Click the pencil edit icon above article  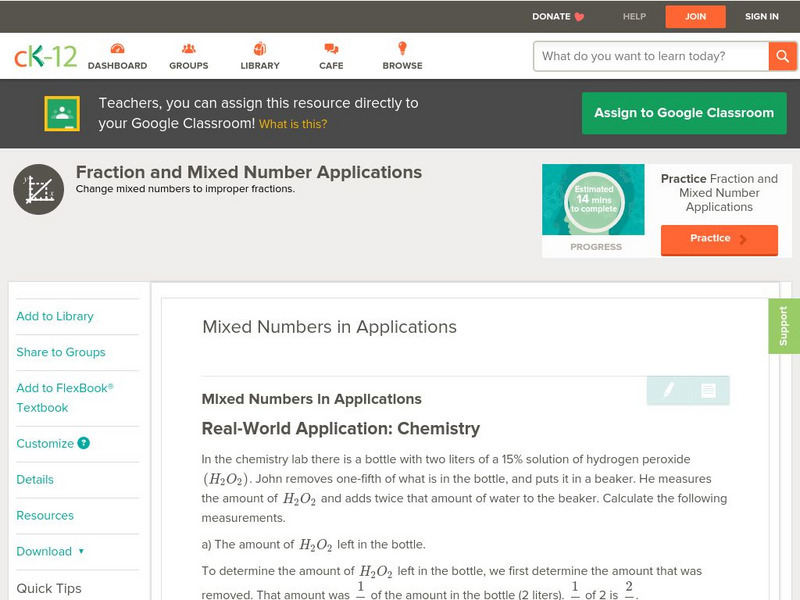click(x=668, y=389)
